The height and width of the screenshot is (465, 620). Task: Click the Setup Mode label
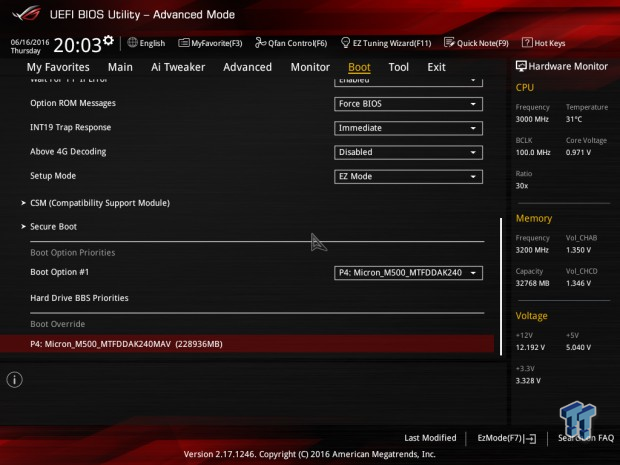tap(53, 176)
